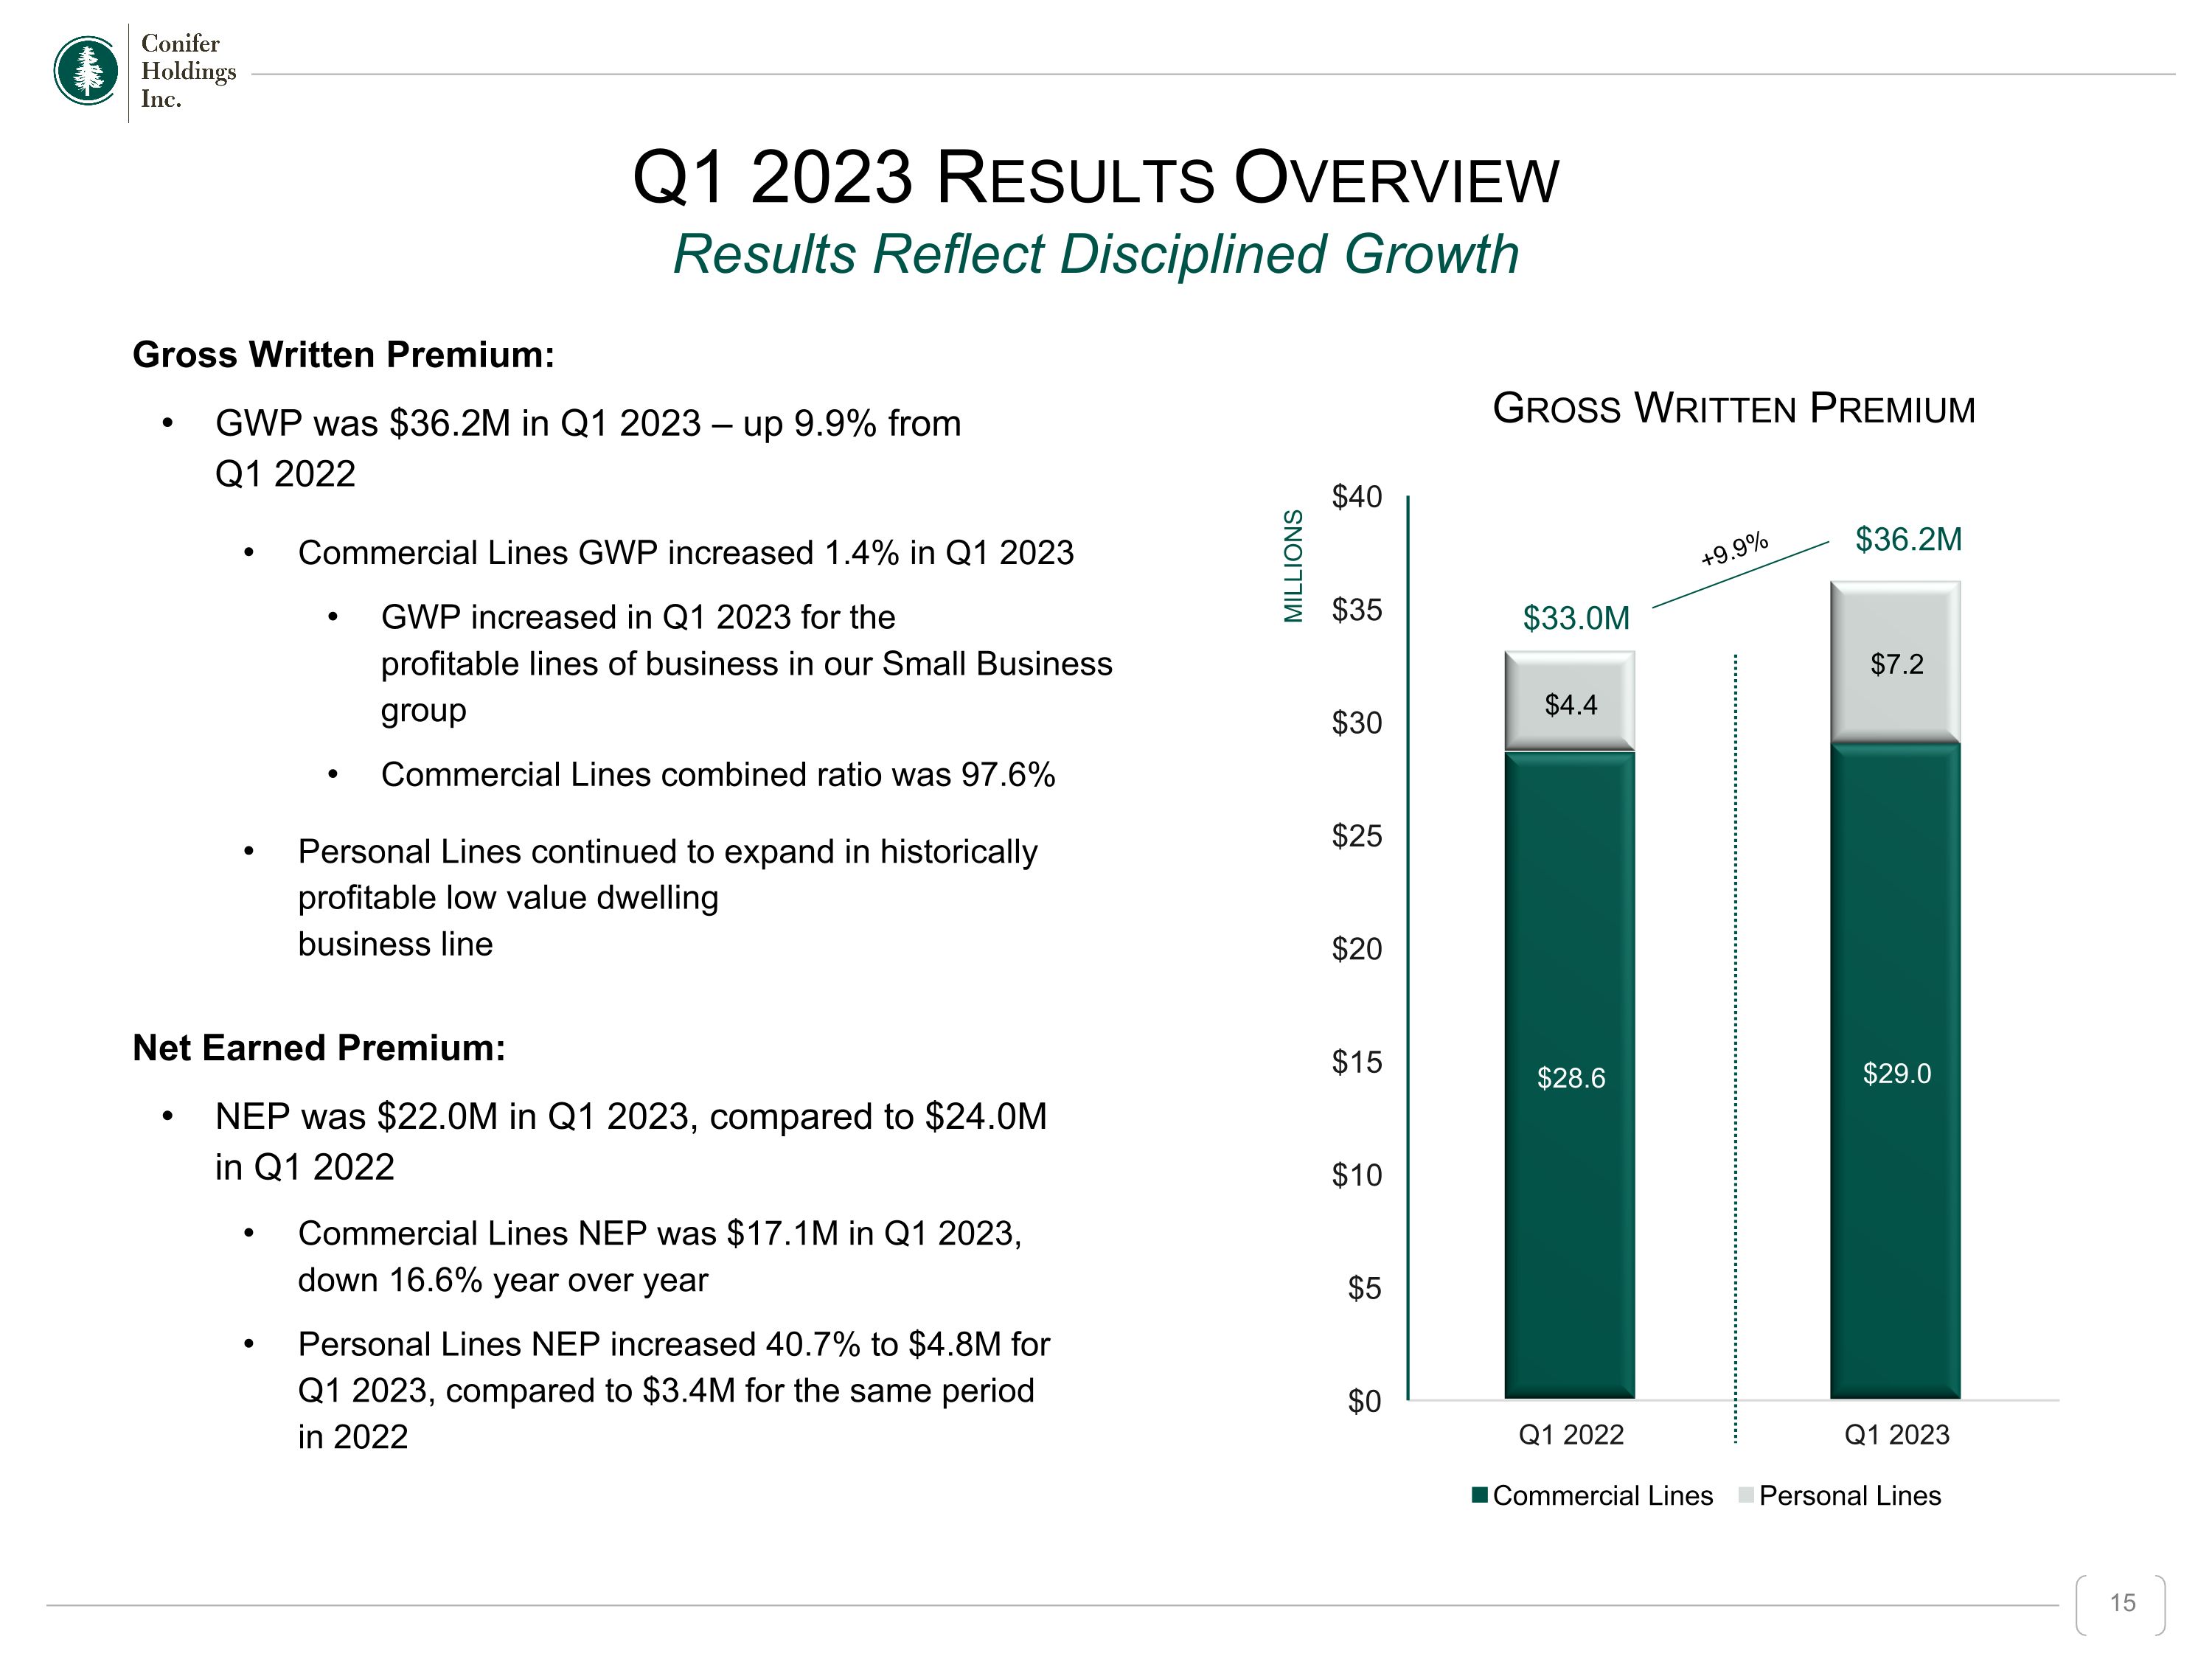Click the $20 axis tick label

pyautogui.click(x=1357, y=949)
